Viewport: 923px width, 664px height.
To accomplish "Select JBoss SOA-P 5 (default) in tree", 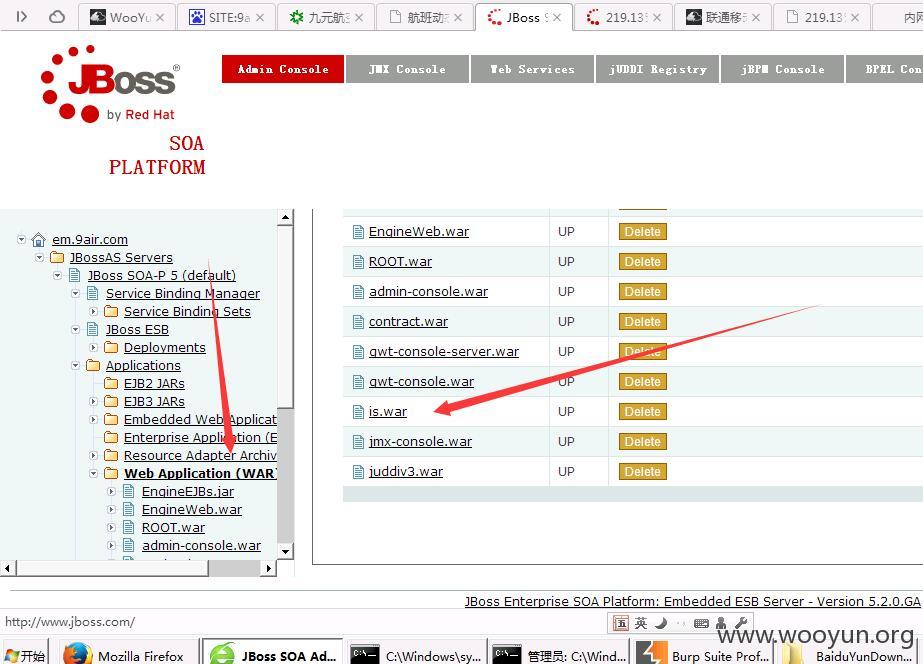I will tap(162, 275).
